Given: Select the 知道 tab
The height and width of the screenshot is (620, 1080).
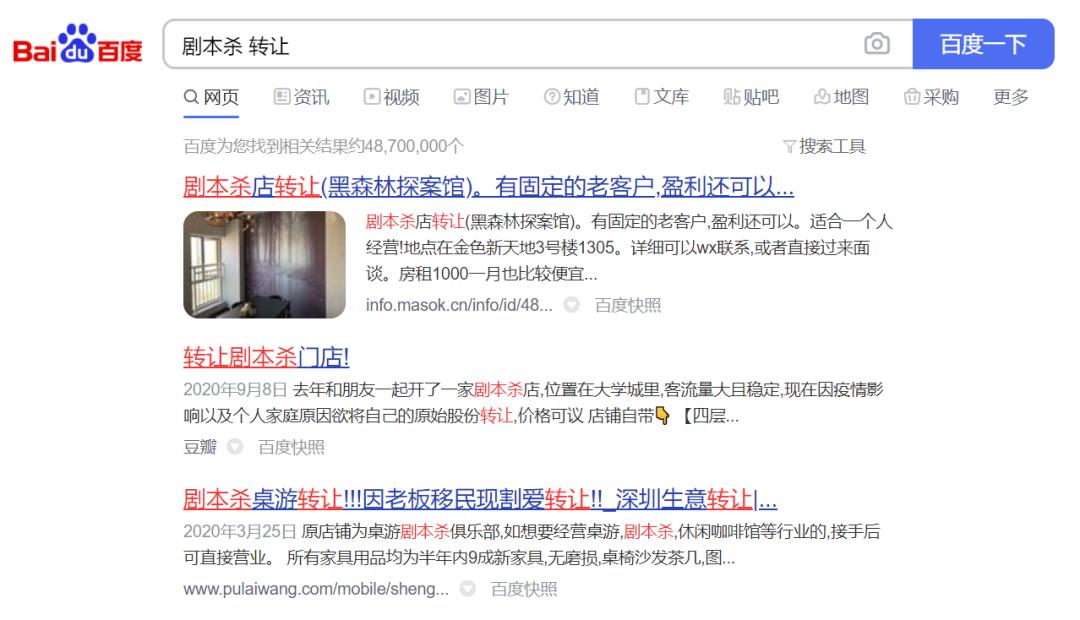Looking at the screenshot, I should [x=571, y=97].
